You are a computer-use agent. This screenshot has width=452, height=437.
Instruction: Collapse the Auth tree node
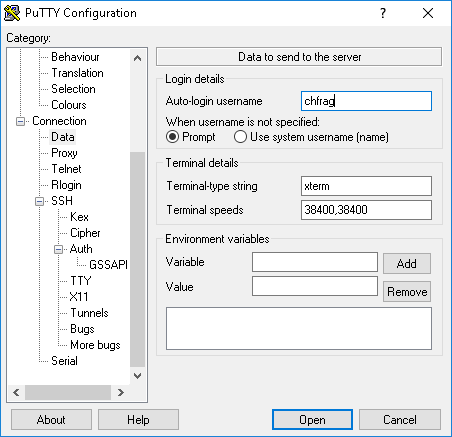tap(58, 249)
